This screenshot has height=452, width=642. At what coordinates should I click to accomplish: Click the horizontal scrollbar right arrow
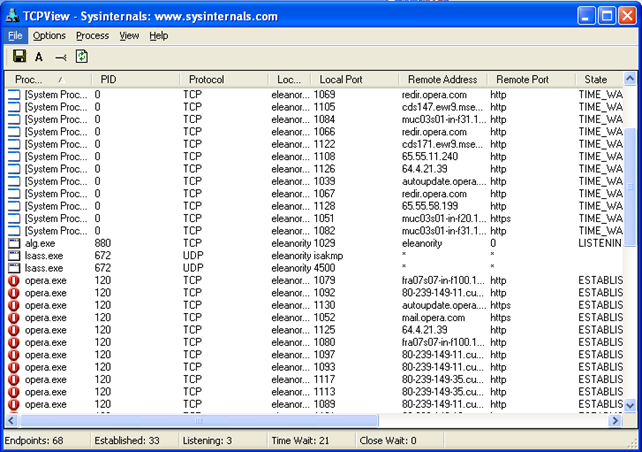tap(613, 421)
